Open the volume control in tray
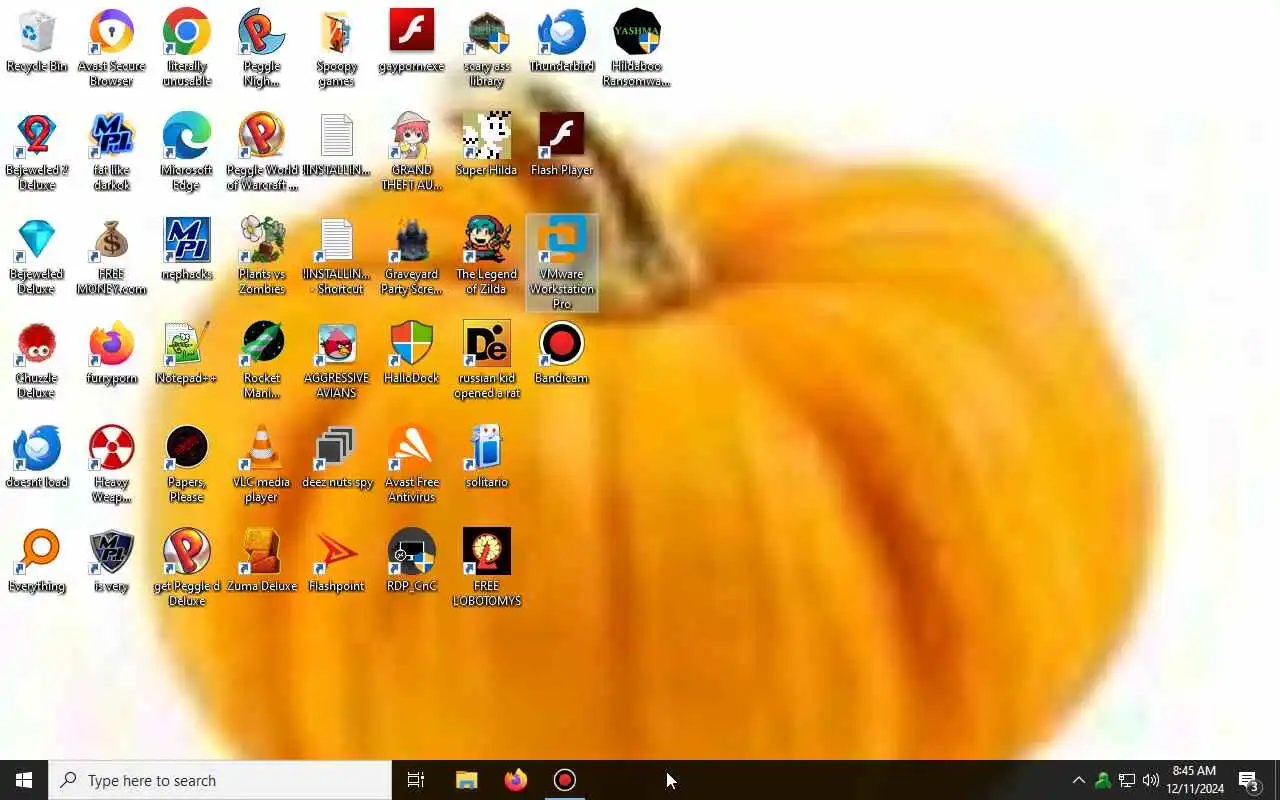 click(1151, 780)
